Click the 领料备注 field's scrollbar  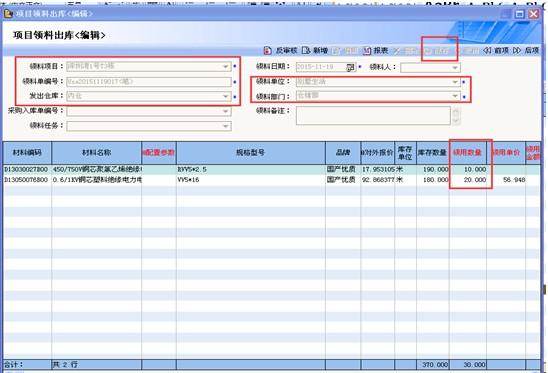pyautogui.click(x=455, y=116)
